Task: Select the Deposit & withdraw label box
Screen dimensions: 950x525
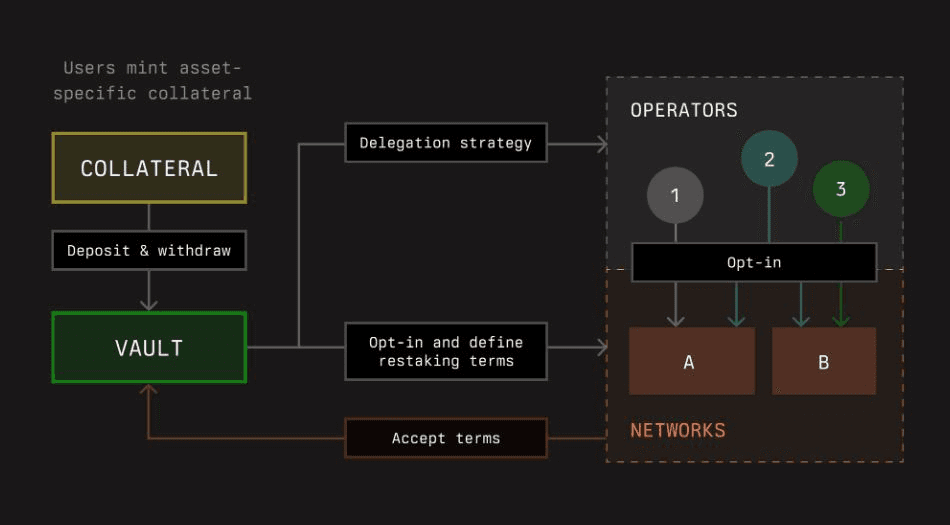Action: 149,250
